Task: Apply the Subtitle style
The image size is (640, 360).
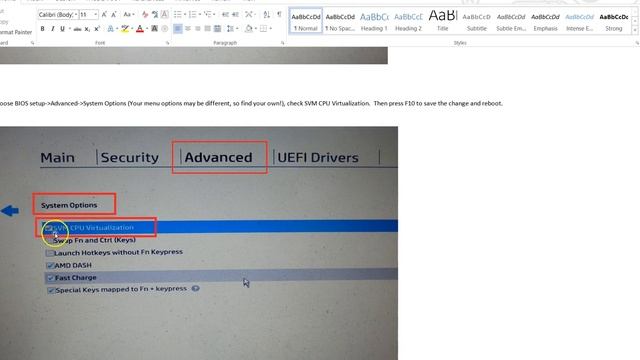Action: 477,21
